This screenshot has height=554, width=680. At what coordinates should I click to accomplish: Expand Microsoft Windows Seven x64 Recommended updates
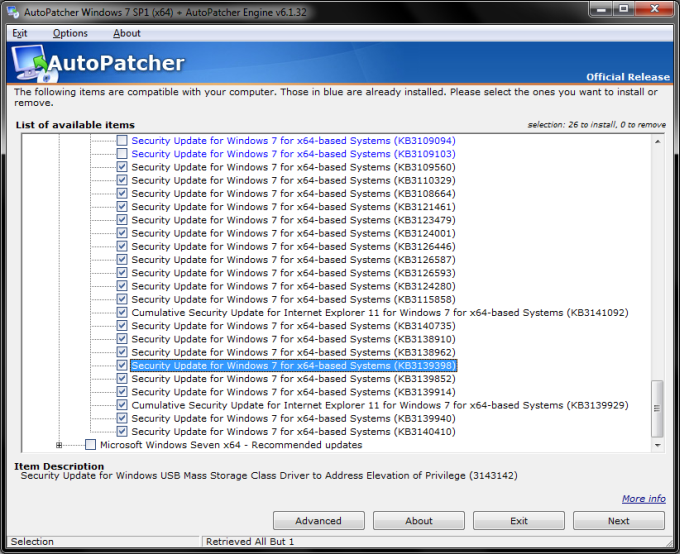coord(59,445)
